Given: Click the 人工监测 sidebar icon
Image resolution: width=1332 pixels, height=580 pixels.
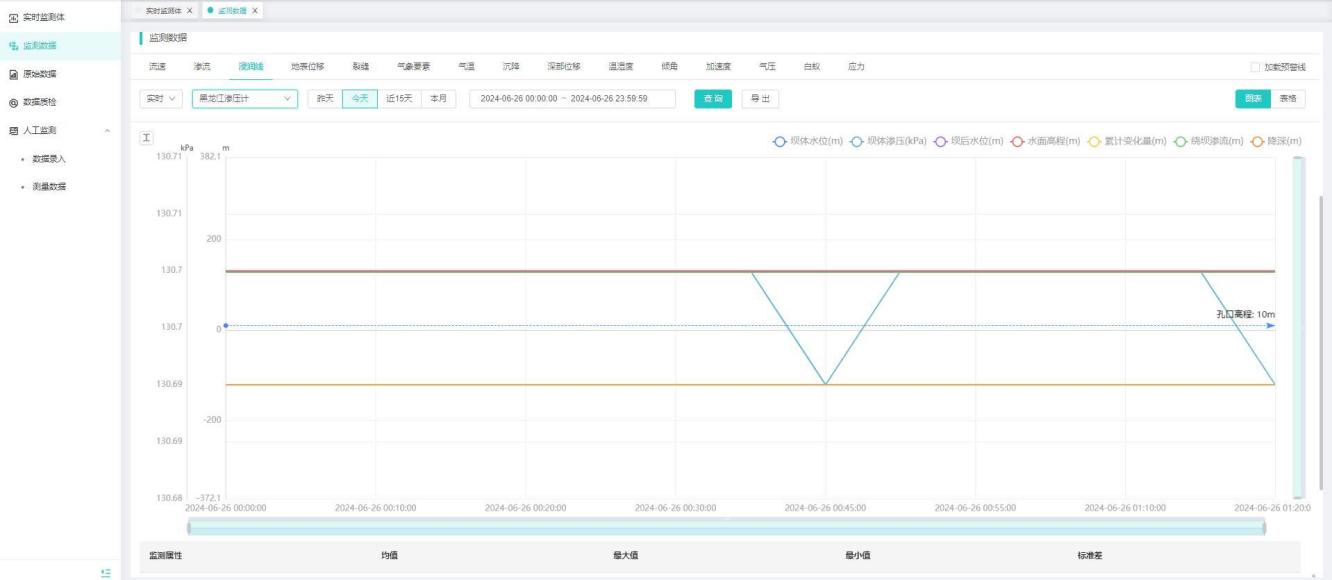Looking at the screenshot, I should [13, 130].
